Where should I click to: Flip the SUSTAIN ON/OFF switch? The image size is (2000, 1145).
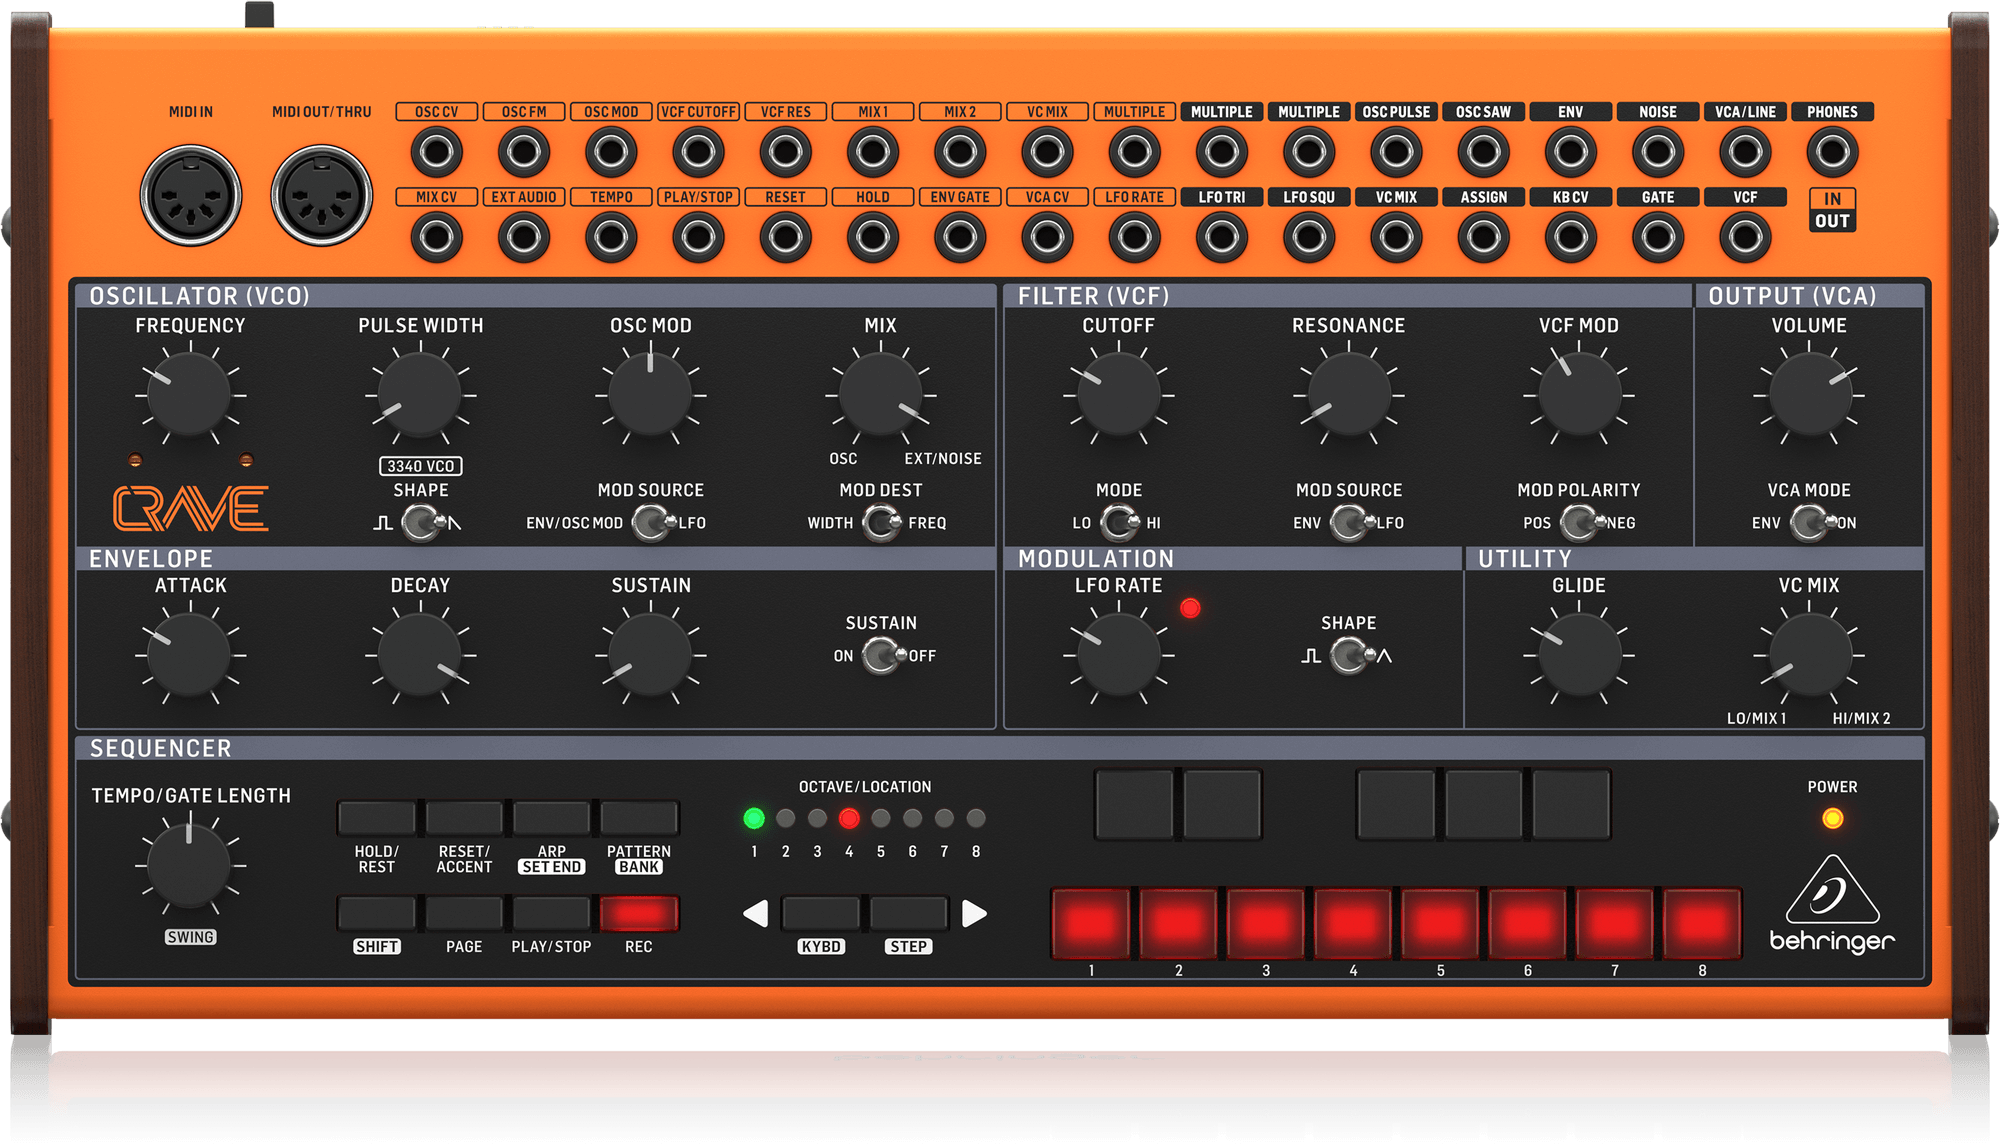click(x=883, y=655)
